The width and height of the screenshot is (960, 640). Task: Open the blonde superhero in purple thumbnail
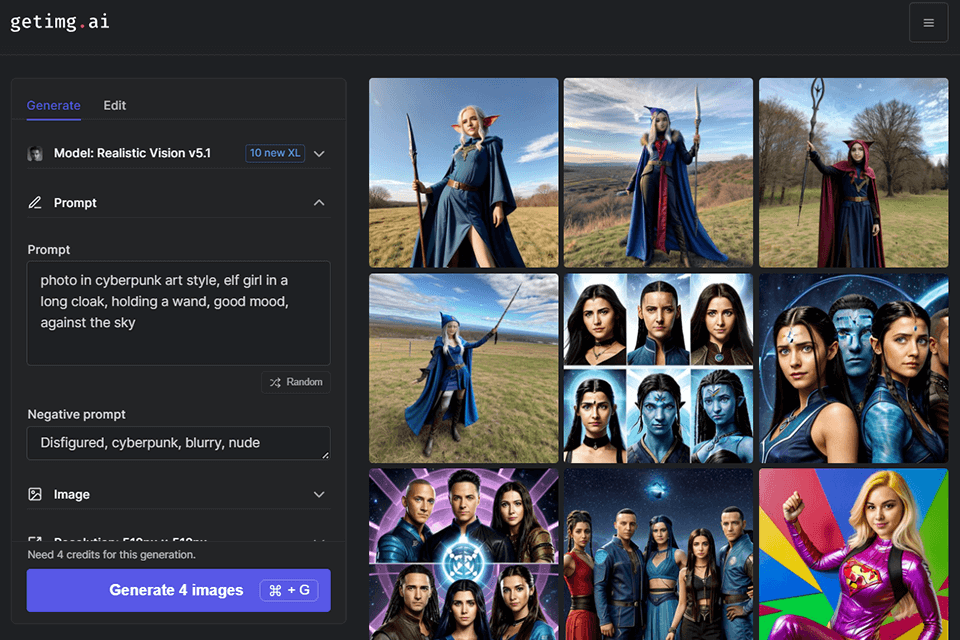tap(853, 554)
